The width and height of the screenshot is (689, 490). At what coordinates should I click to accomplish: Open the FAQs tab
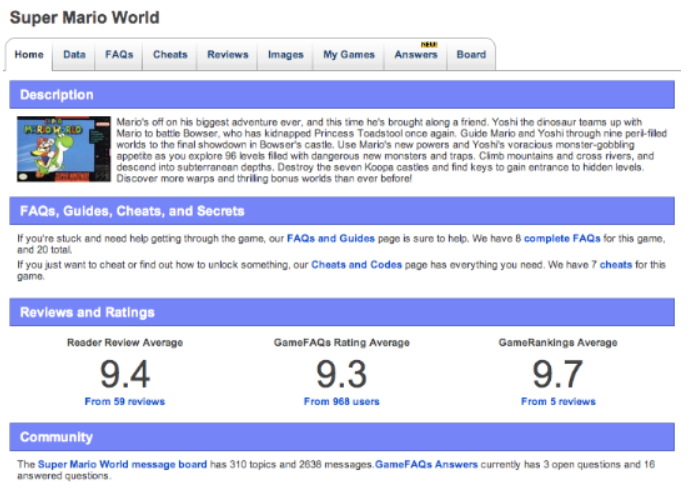[x=119, y=55]
